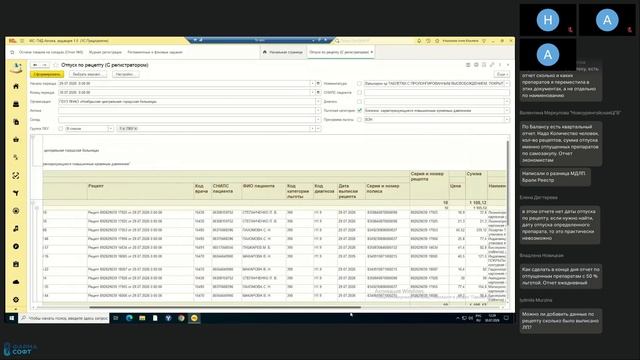
Task: Go forward with the right arrow button
Action: (44, 65)
